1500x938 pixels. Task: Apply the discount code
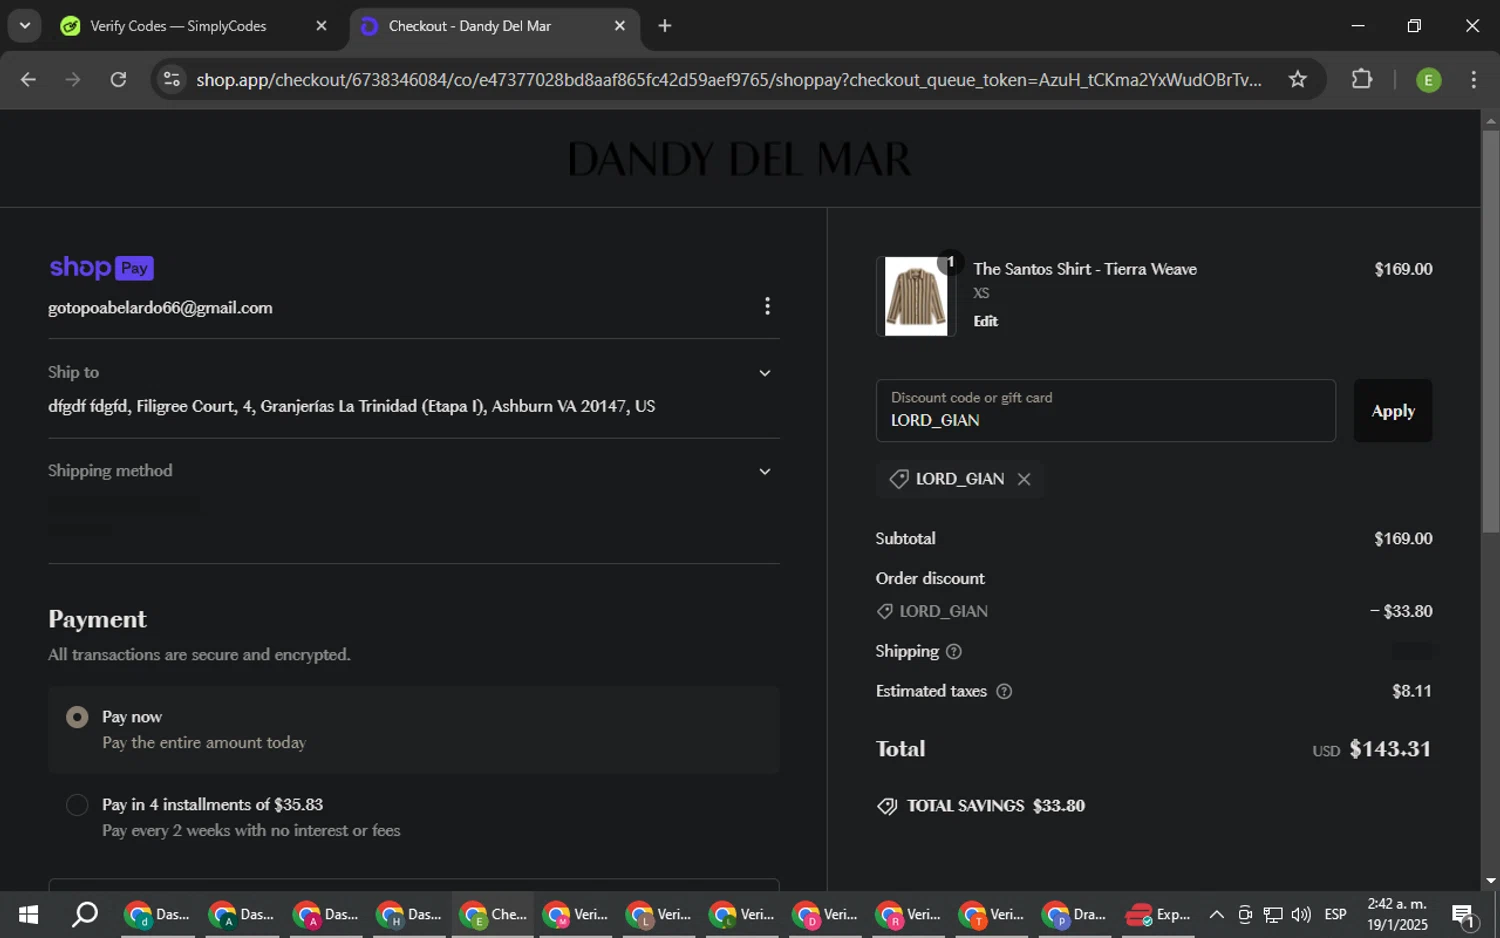tap(1393, 410)
